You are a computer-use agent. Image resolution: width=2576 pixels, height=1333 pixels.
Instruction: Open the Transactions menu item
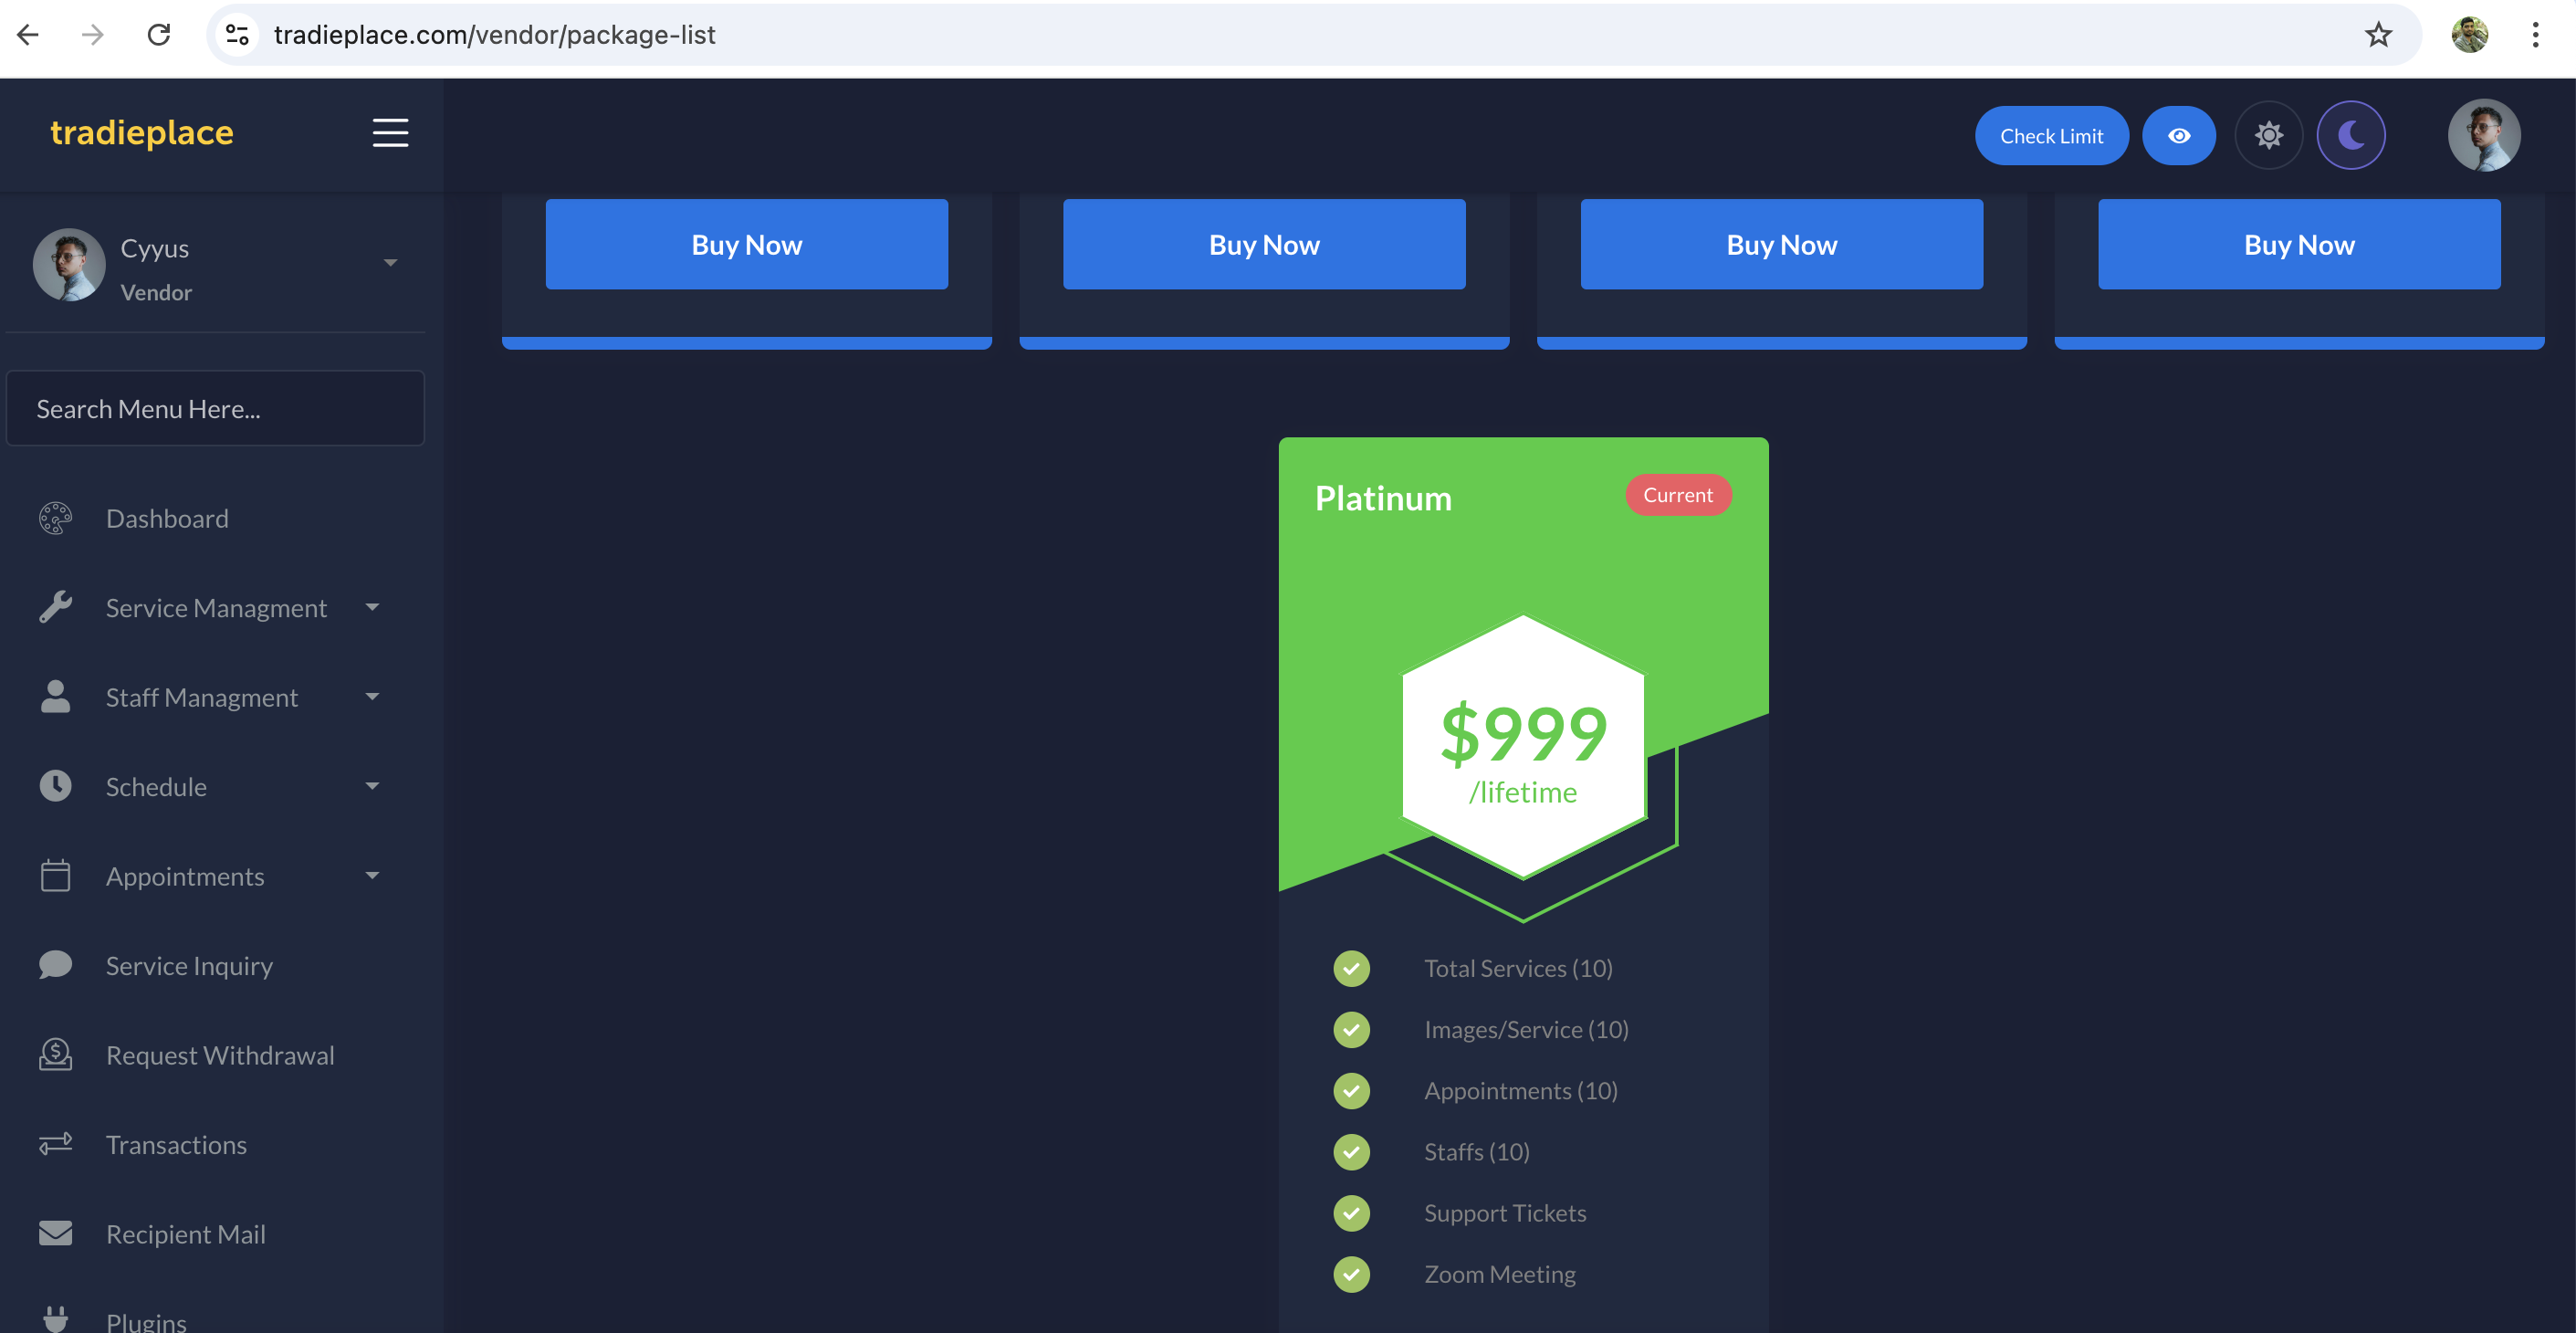pyautogui.click(x=176, y=1144)
